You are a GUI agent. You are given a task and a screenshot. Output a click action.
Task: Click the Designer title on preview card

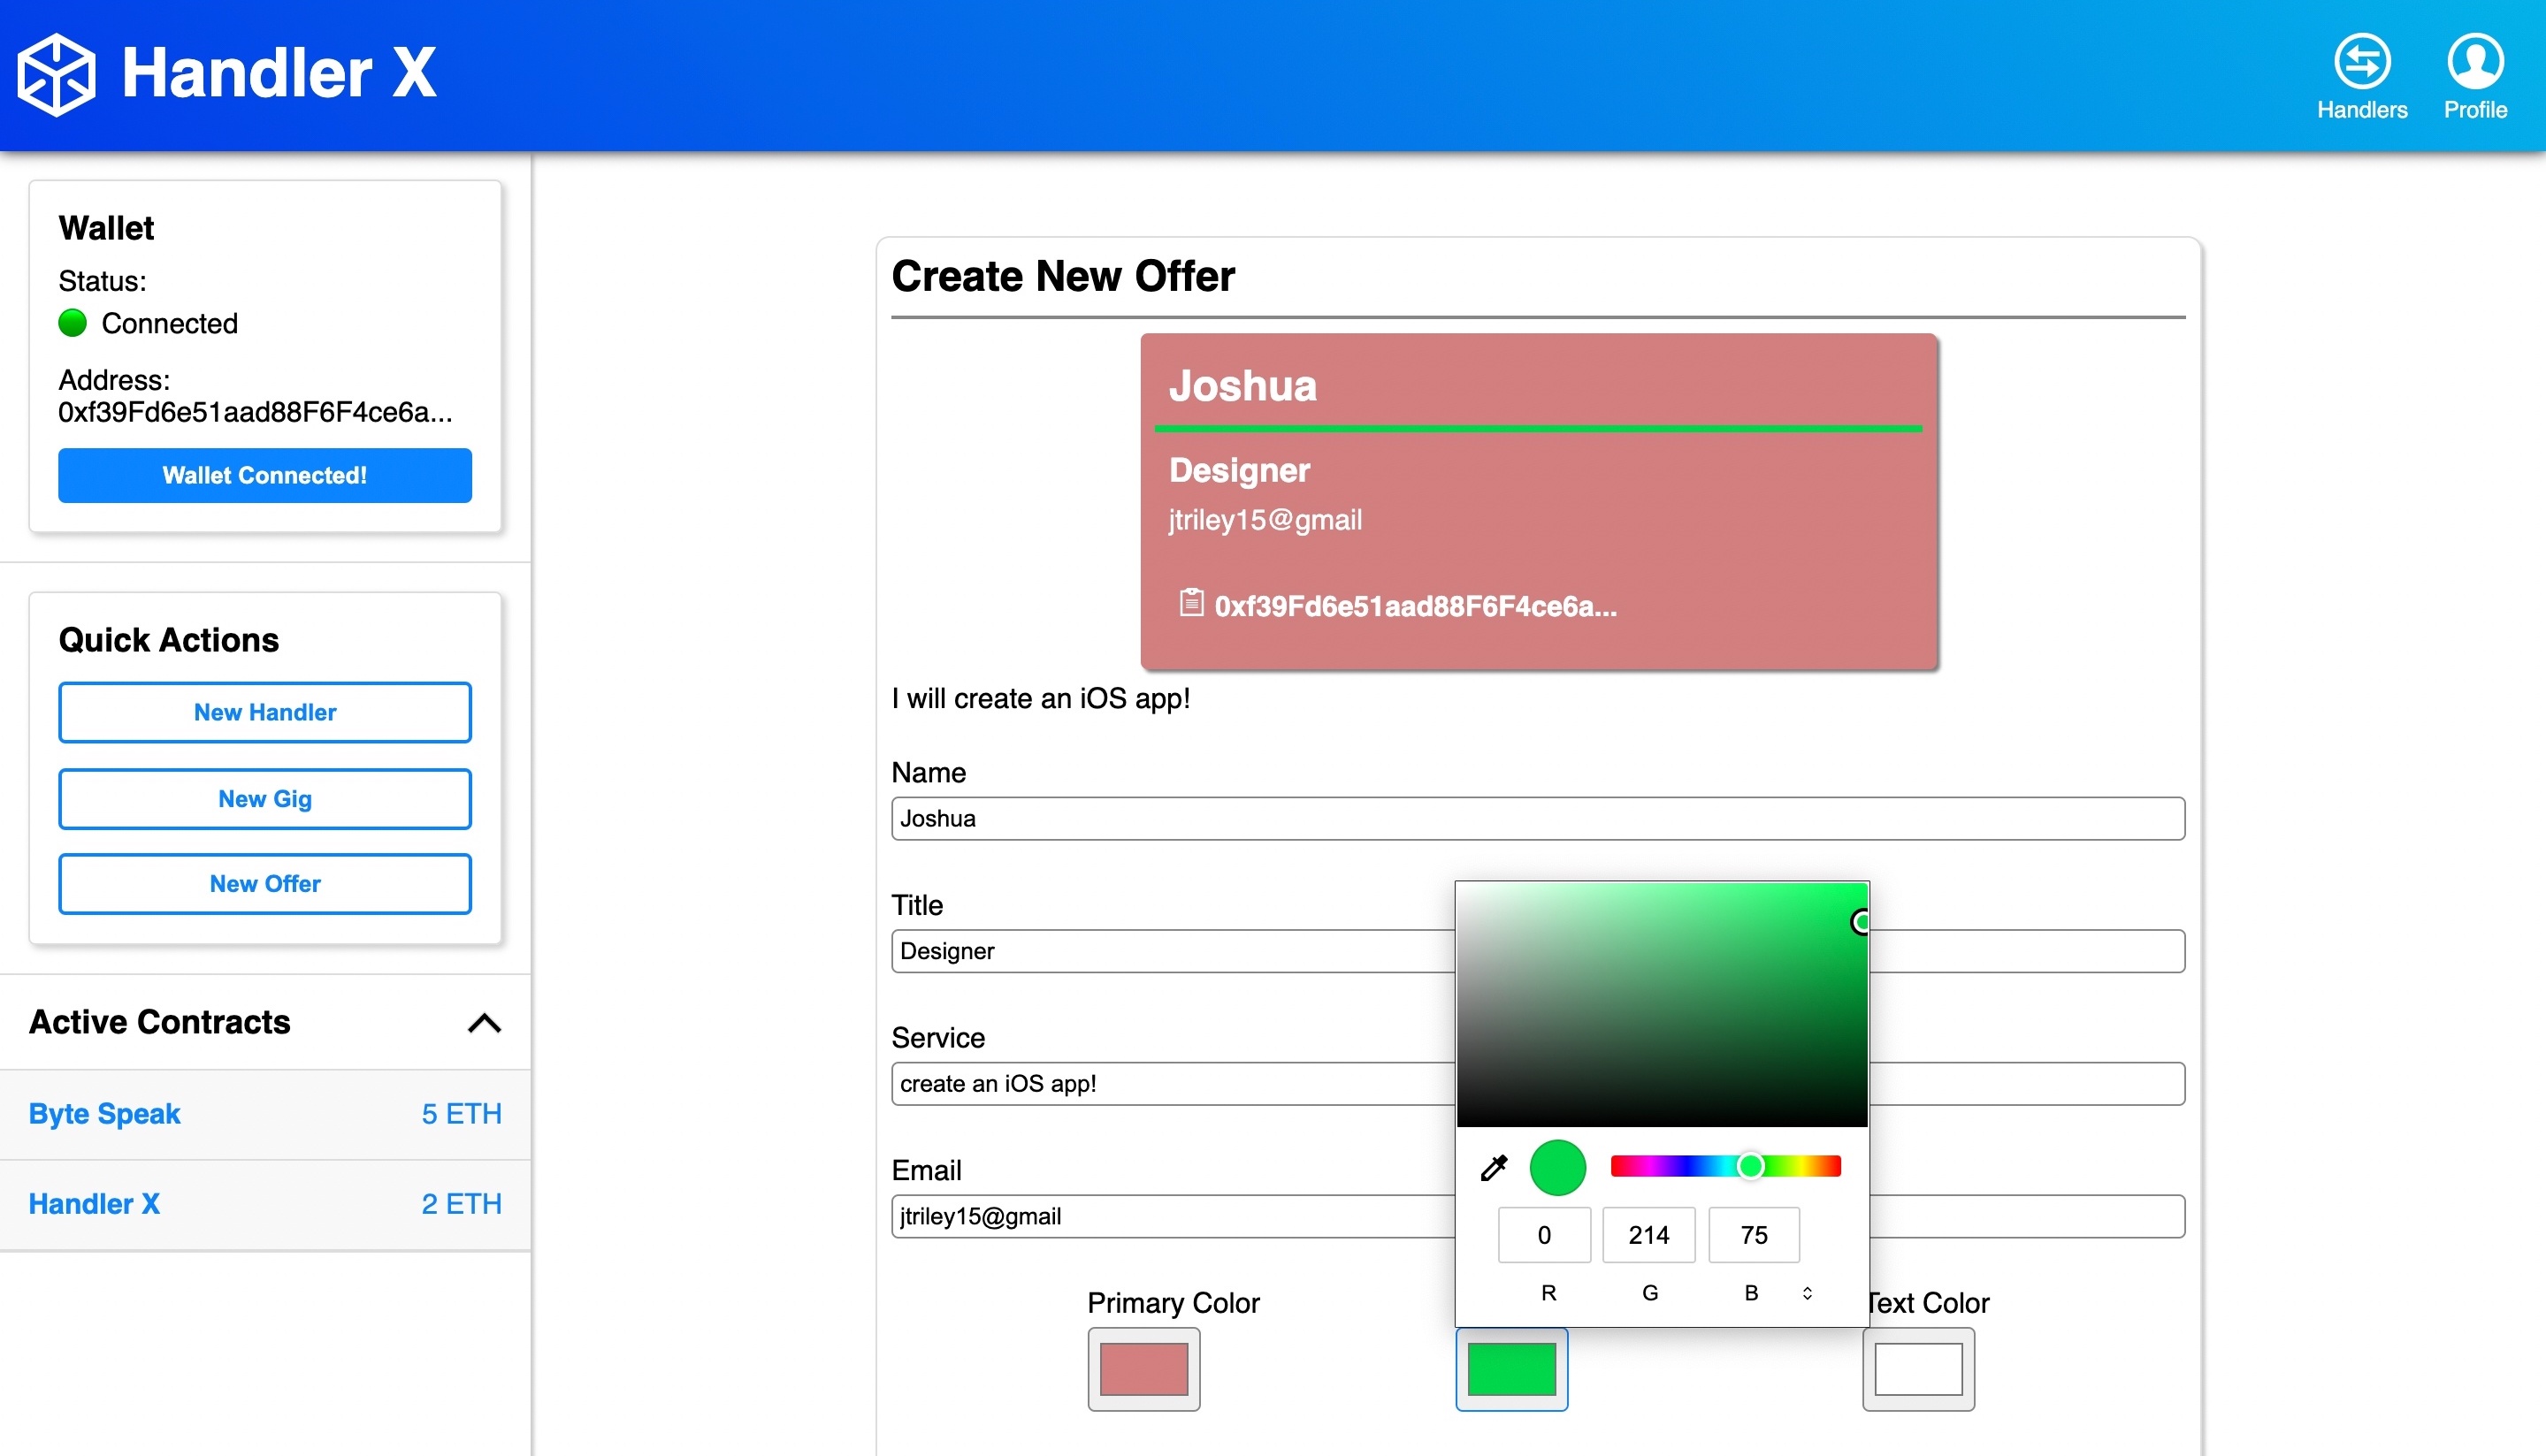(1239, 470)
